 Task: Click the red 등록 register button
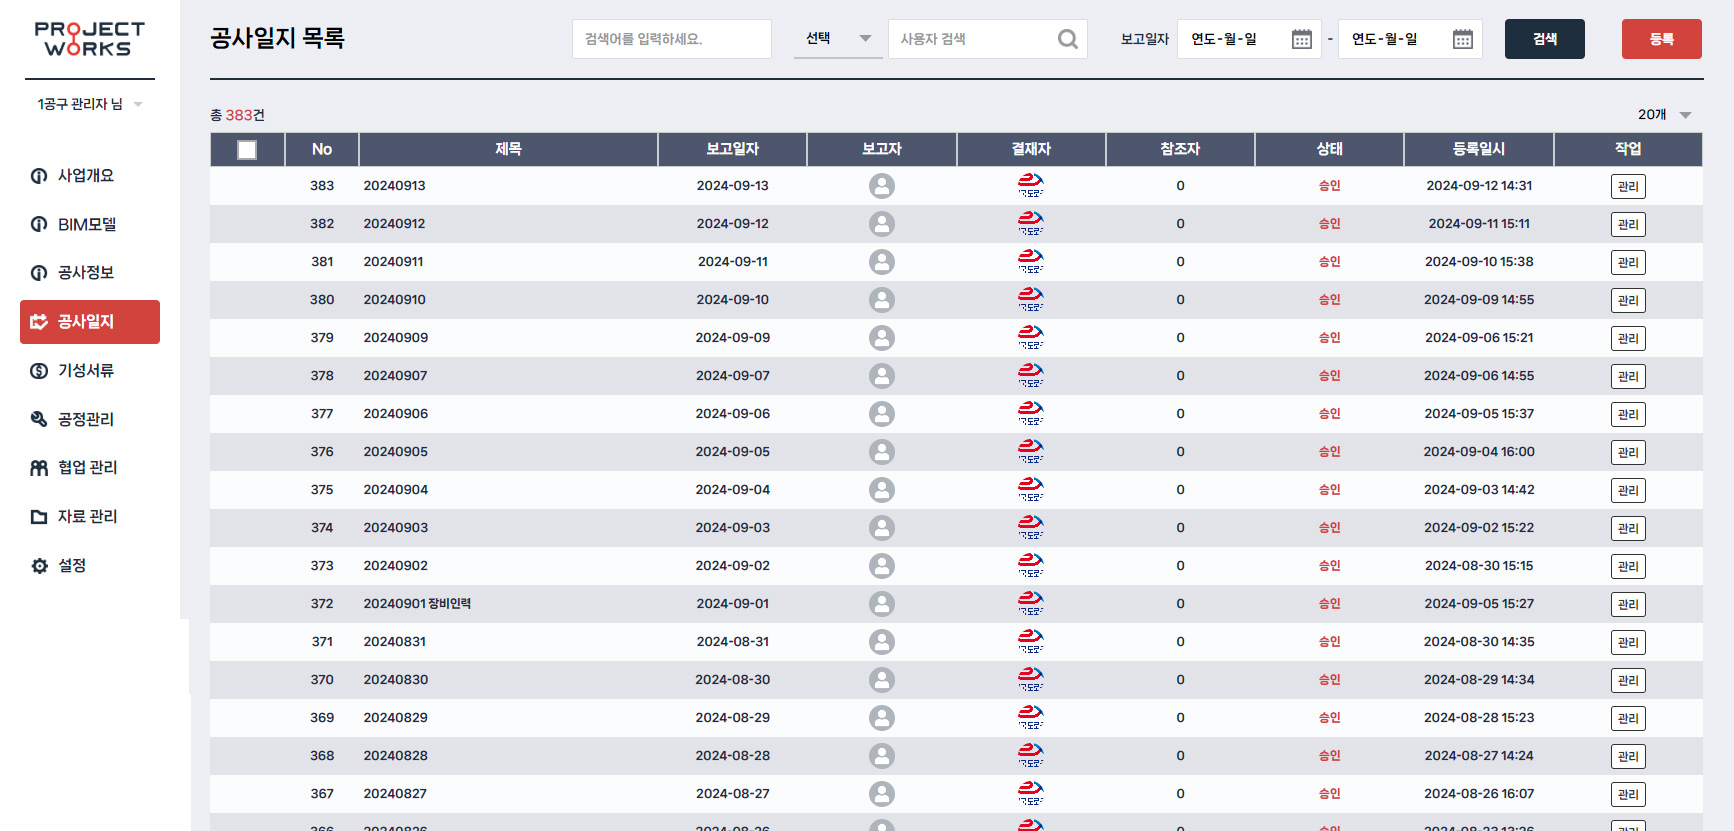(1661, 39)
